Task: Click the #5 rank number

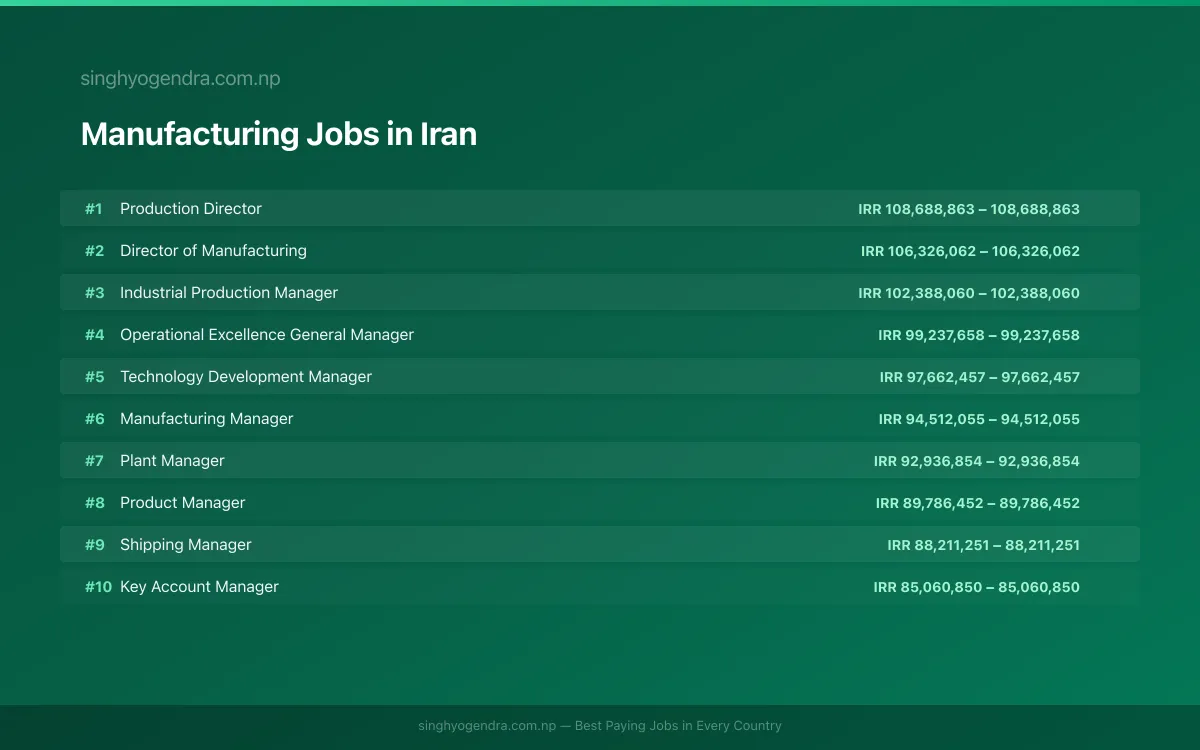Action: [x=94, y=377]
